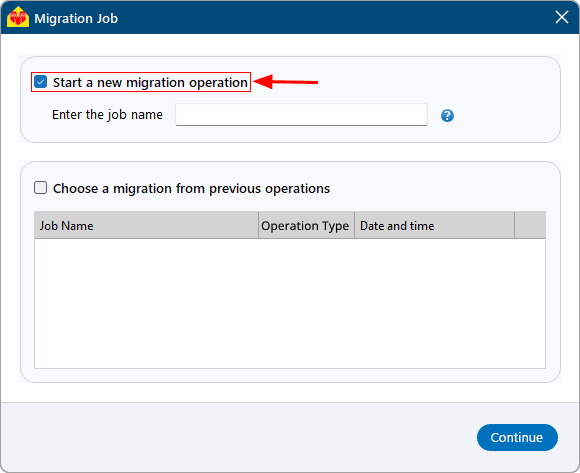
Task: Click the Continue button
Action: click(517, 437)
